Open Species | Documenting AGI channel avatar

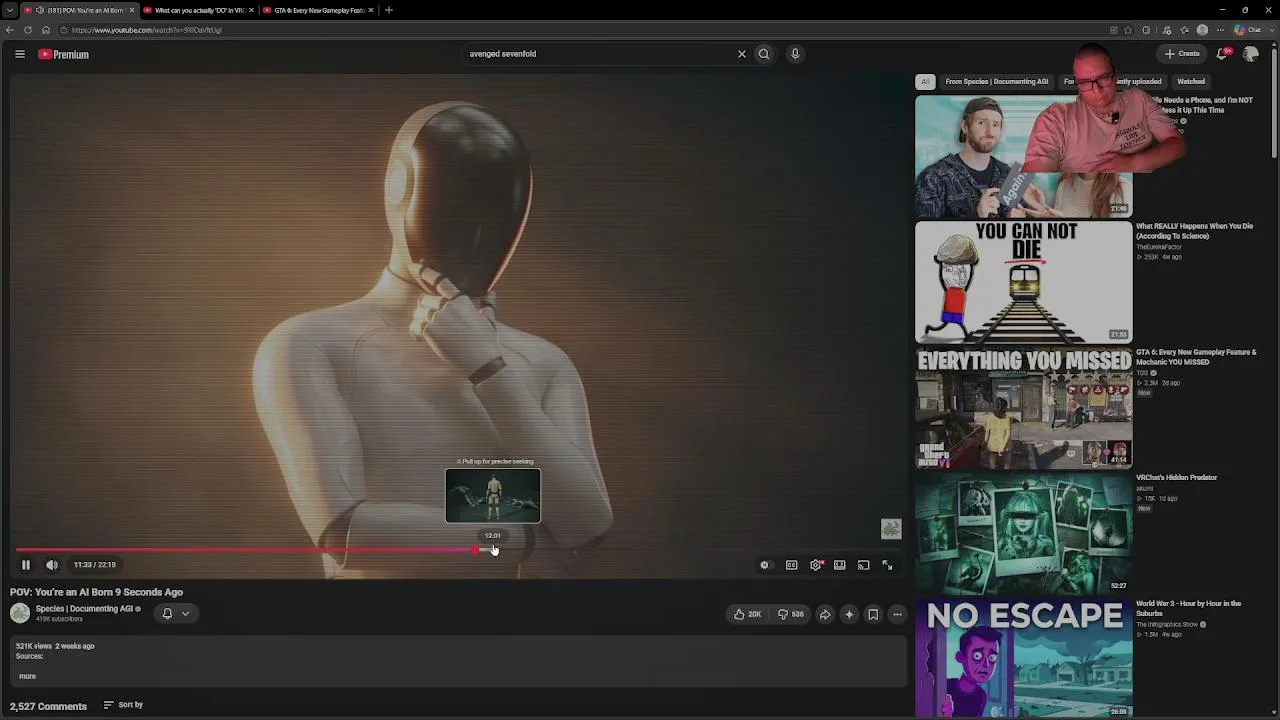(x=20, y=613)
